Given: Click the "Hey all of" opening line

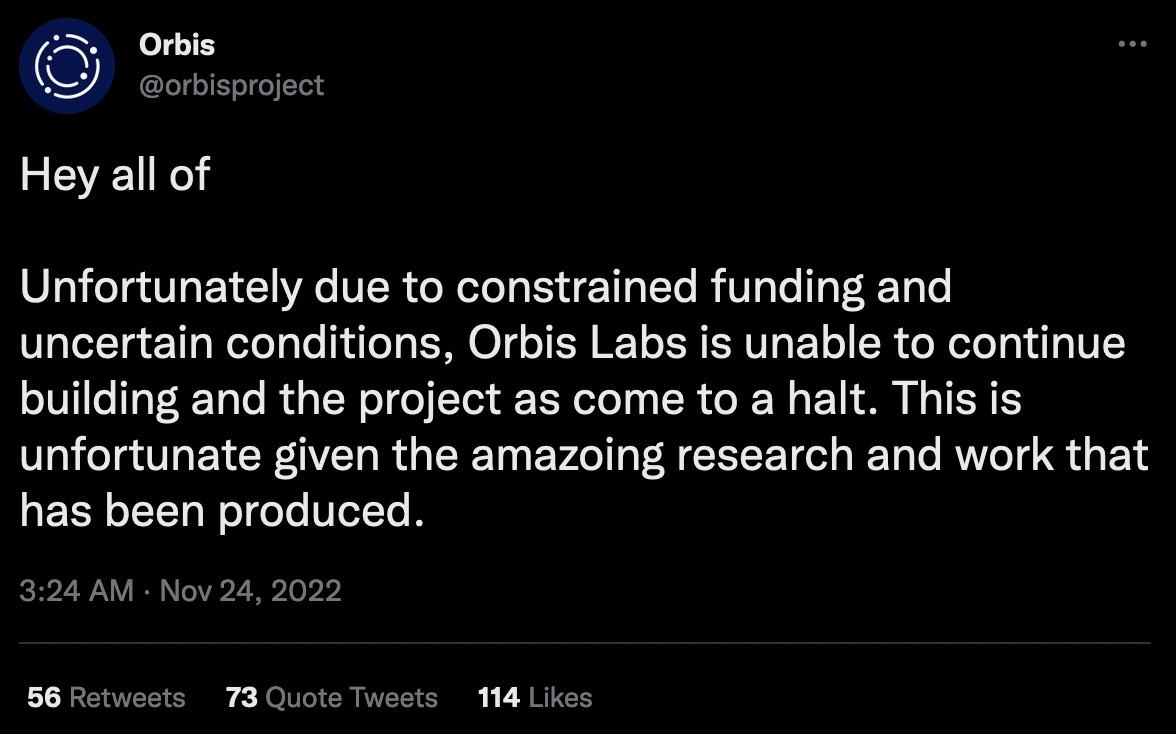Looking at the screenshot, I should point(115,175).
